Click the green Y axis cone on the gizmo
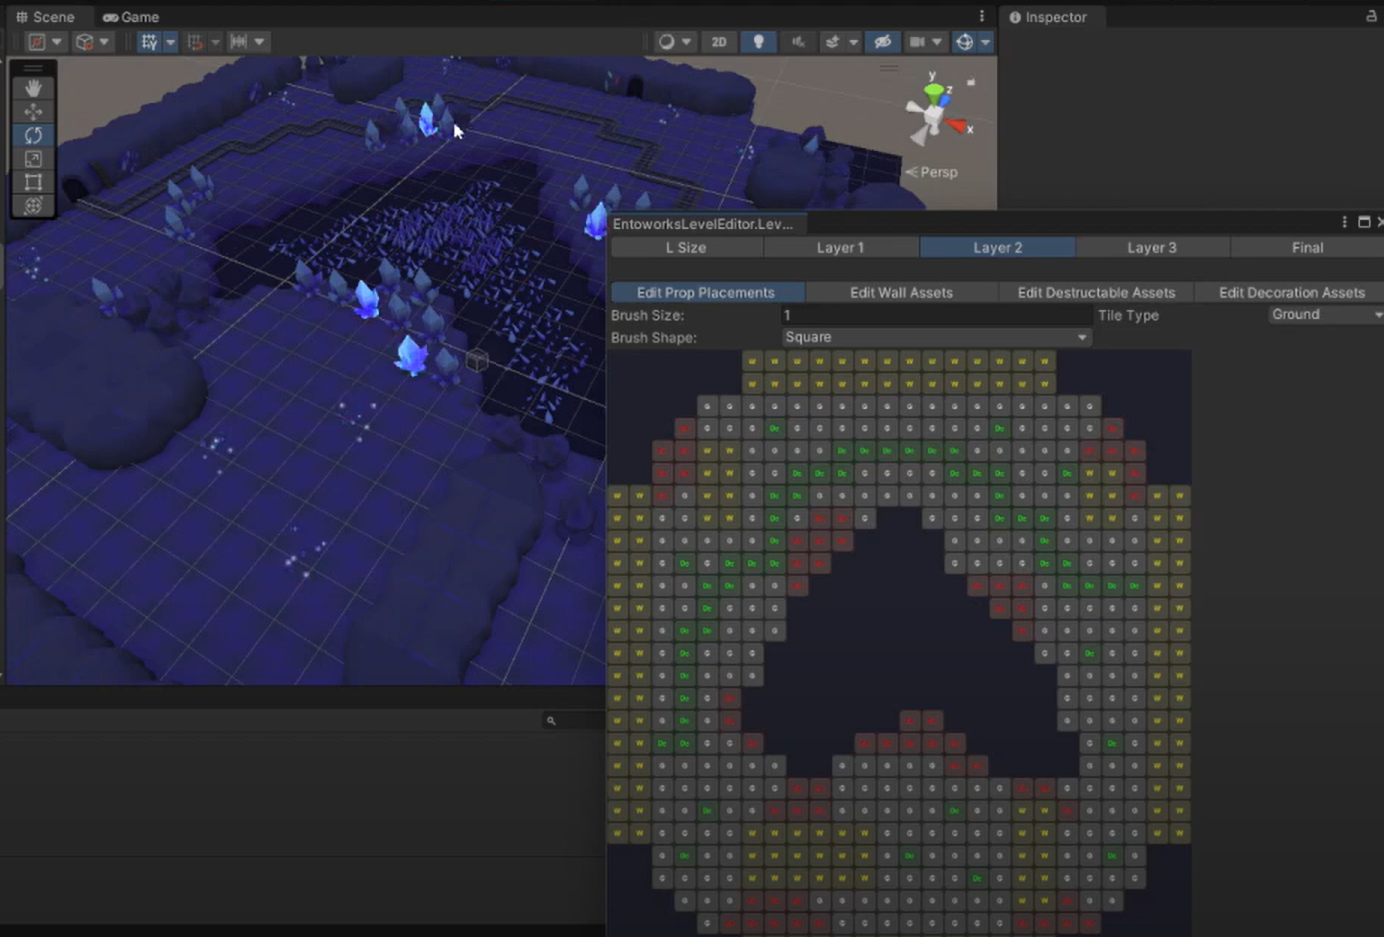1384x937 pixels. [935, 94]
